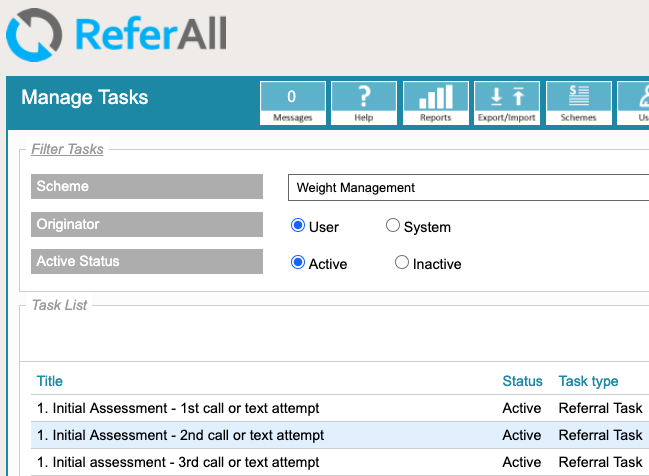The height and width of the screenshot is (476, 649).
Task: Select the User originator radio button
Action: click(x=297, y=226)
